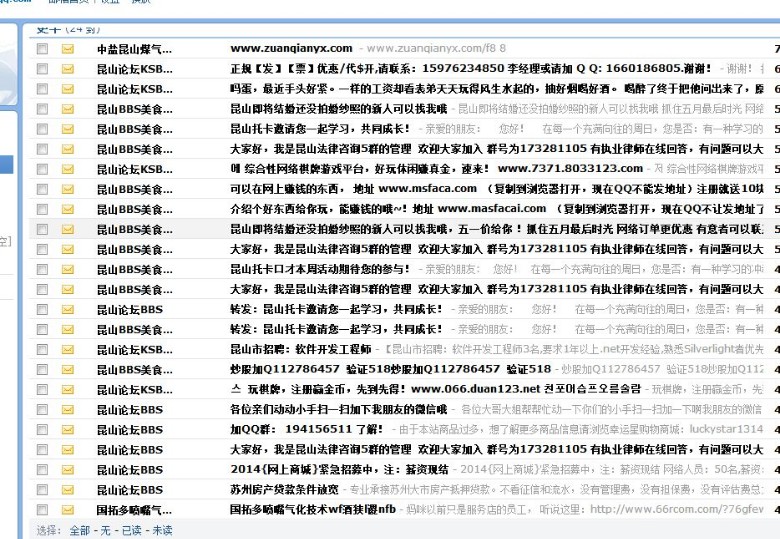Click 已读 to select read messages
This screenshot has height=539, width=780.
point(131,530)
